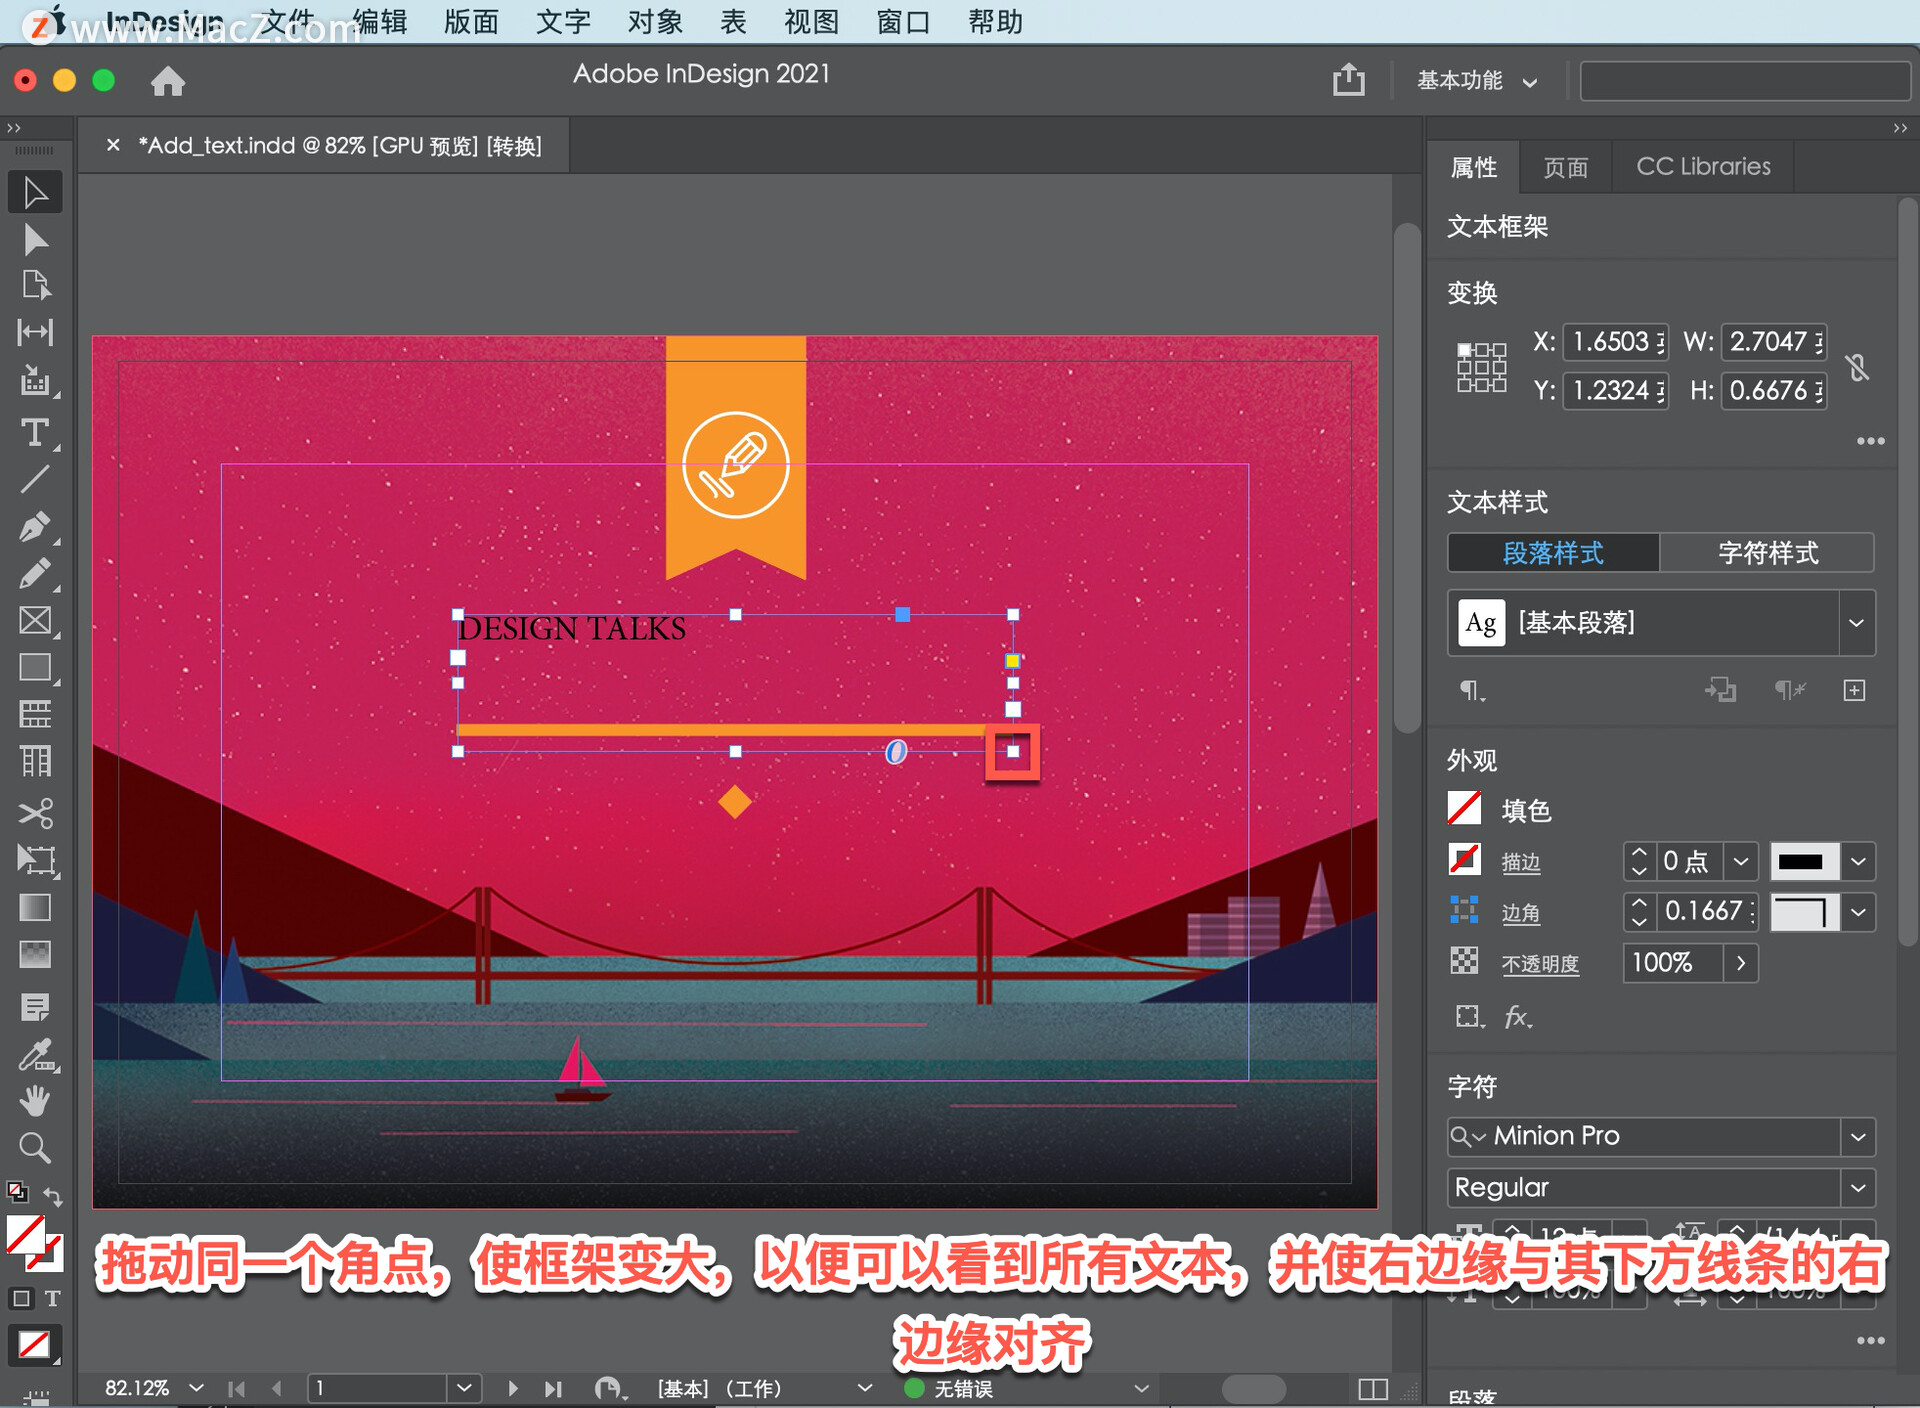Select the Note tool

35,1007
